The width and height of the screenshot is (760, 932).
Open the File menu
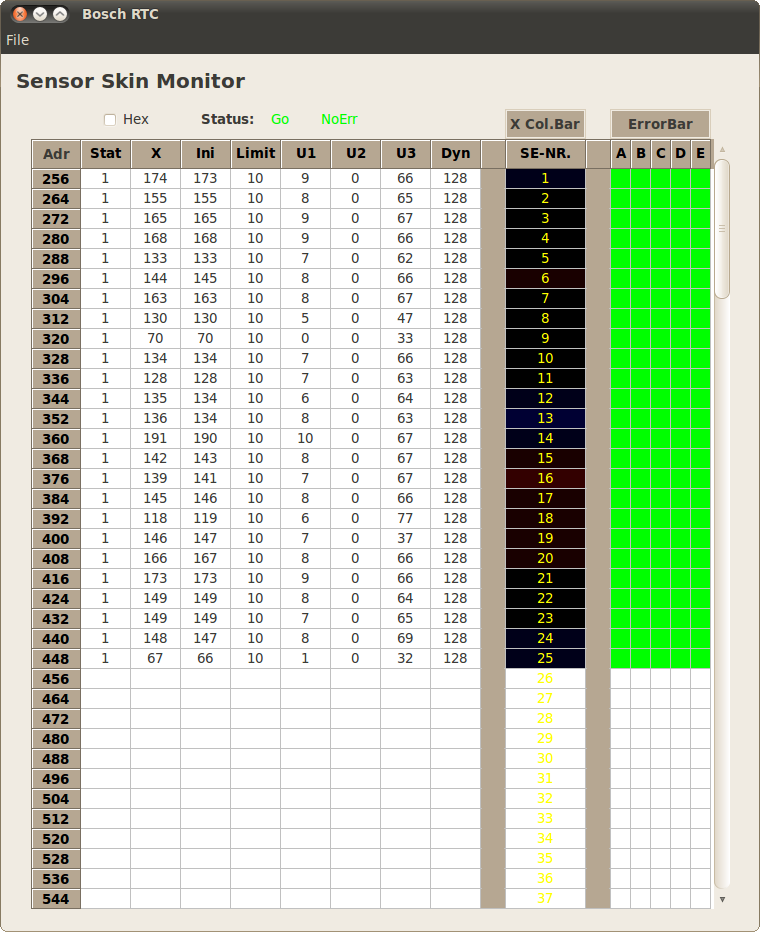pos(18,40)
